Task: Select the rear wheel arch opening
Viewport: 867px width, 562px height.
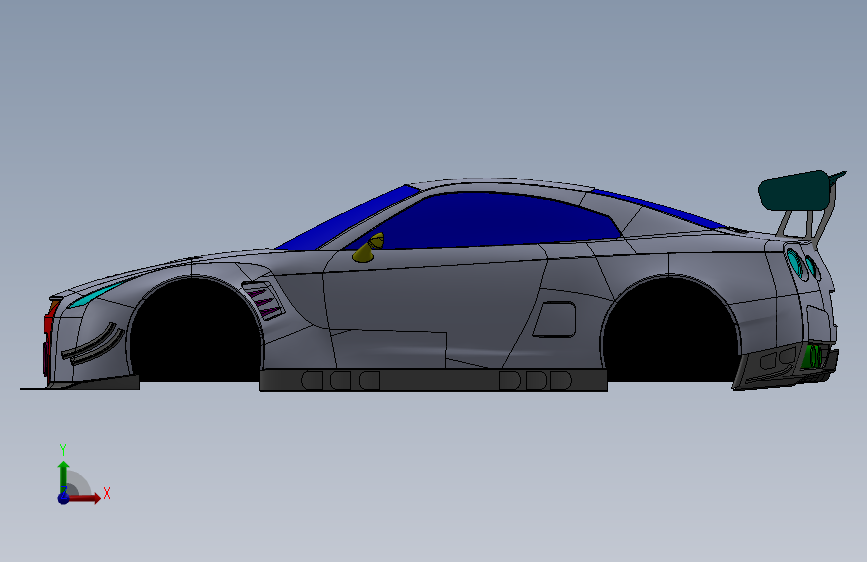Action: (671, 332)
